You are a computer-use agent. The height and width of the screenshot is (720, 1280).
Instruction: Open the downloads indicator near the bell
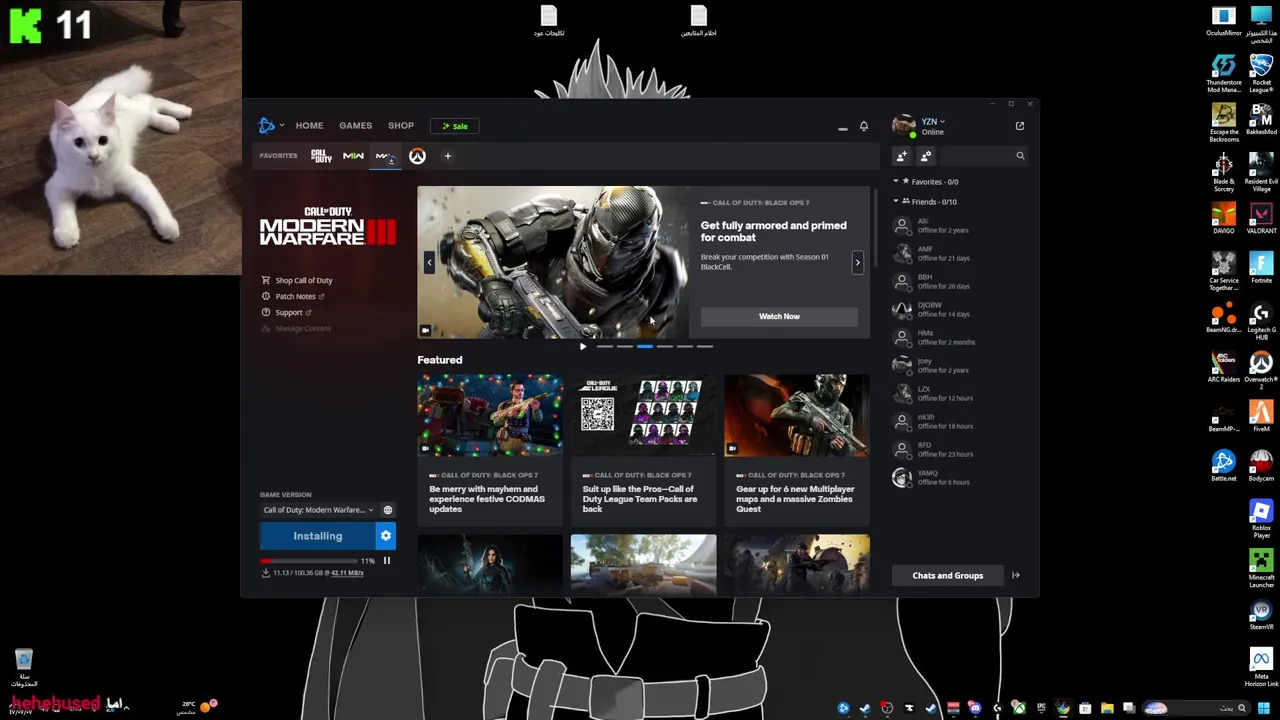842,127
